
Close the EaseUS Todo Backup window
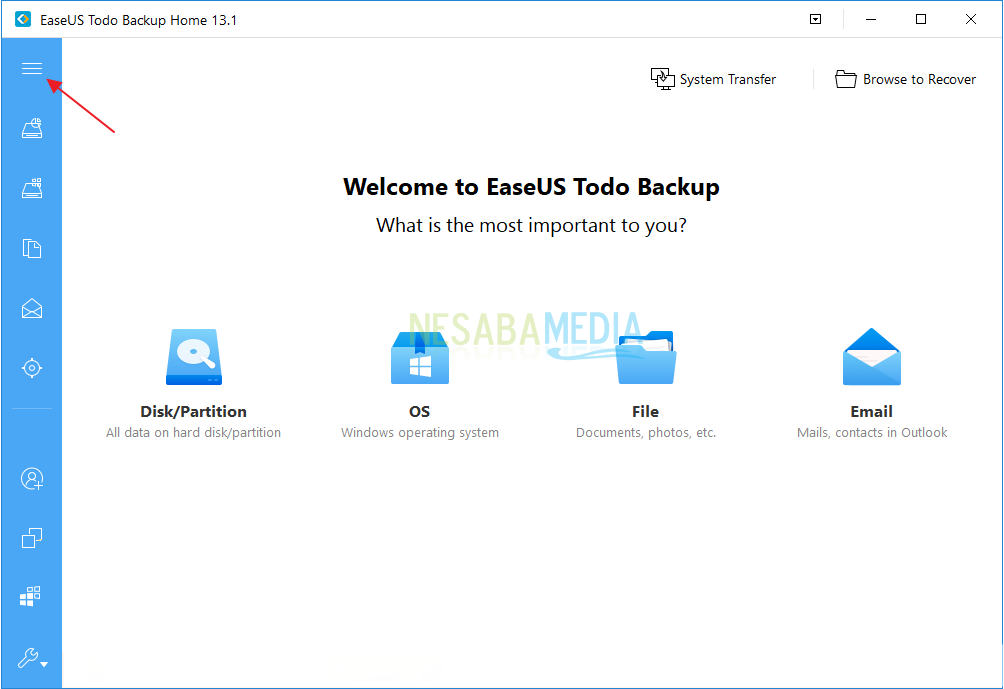point(971,19)
